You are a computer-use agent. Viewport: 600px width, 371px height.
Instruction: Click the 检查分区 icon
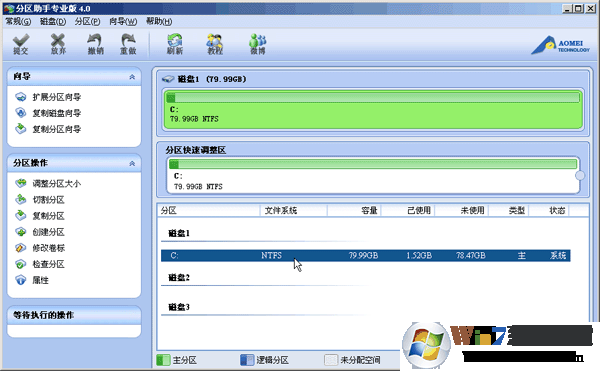21,264
